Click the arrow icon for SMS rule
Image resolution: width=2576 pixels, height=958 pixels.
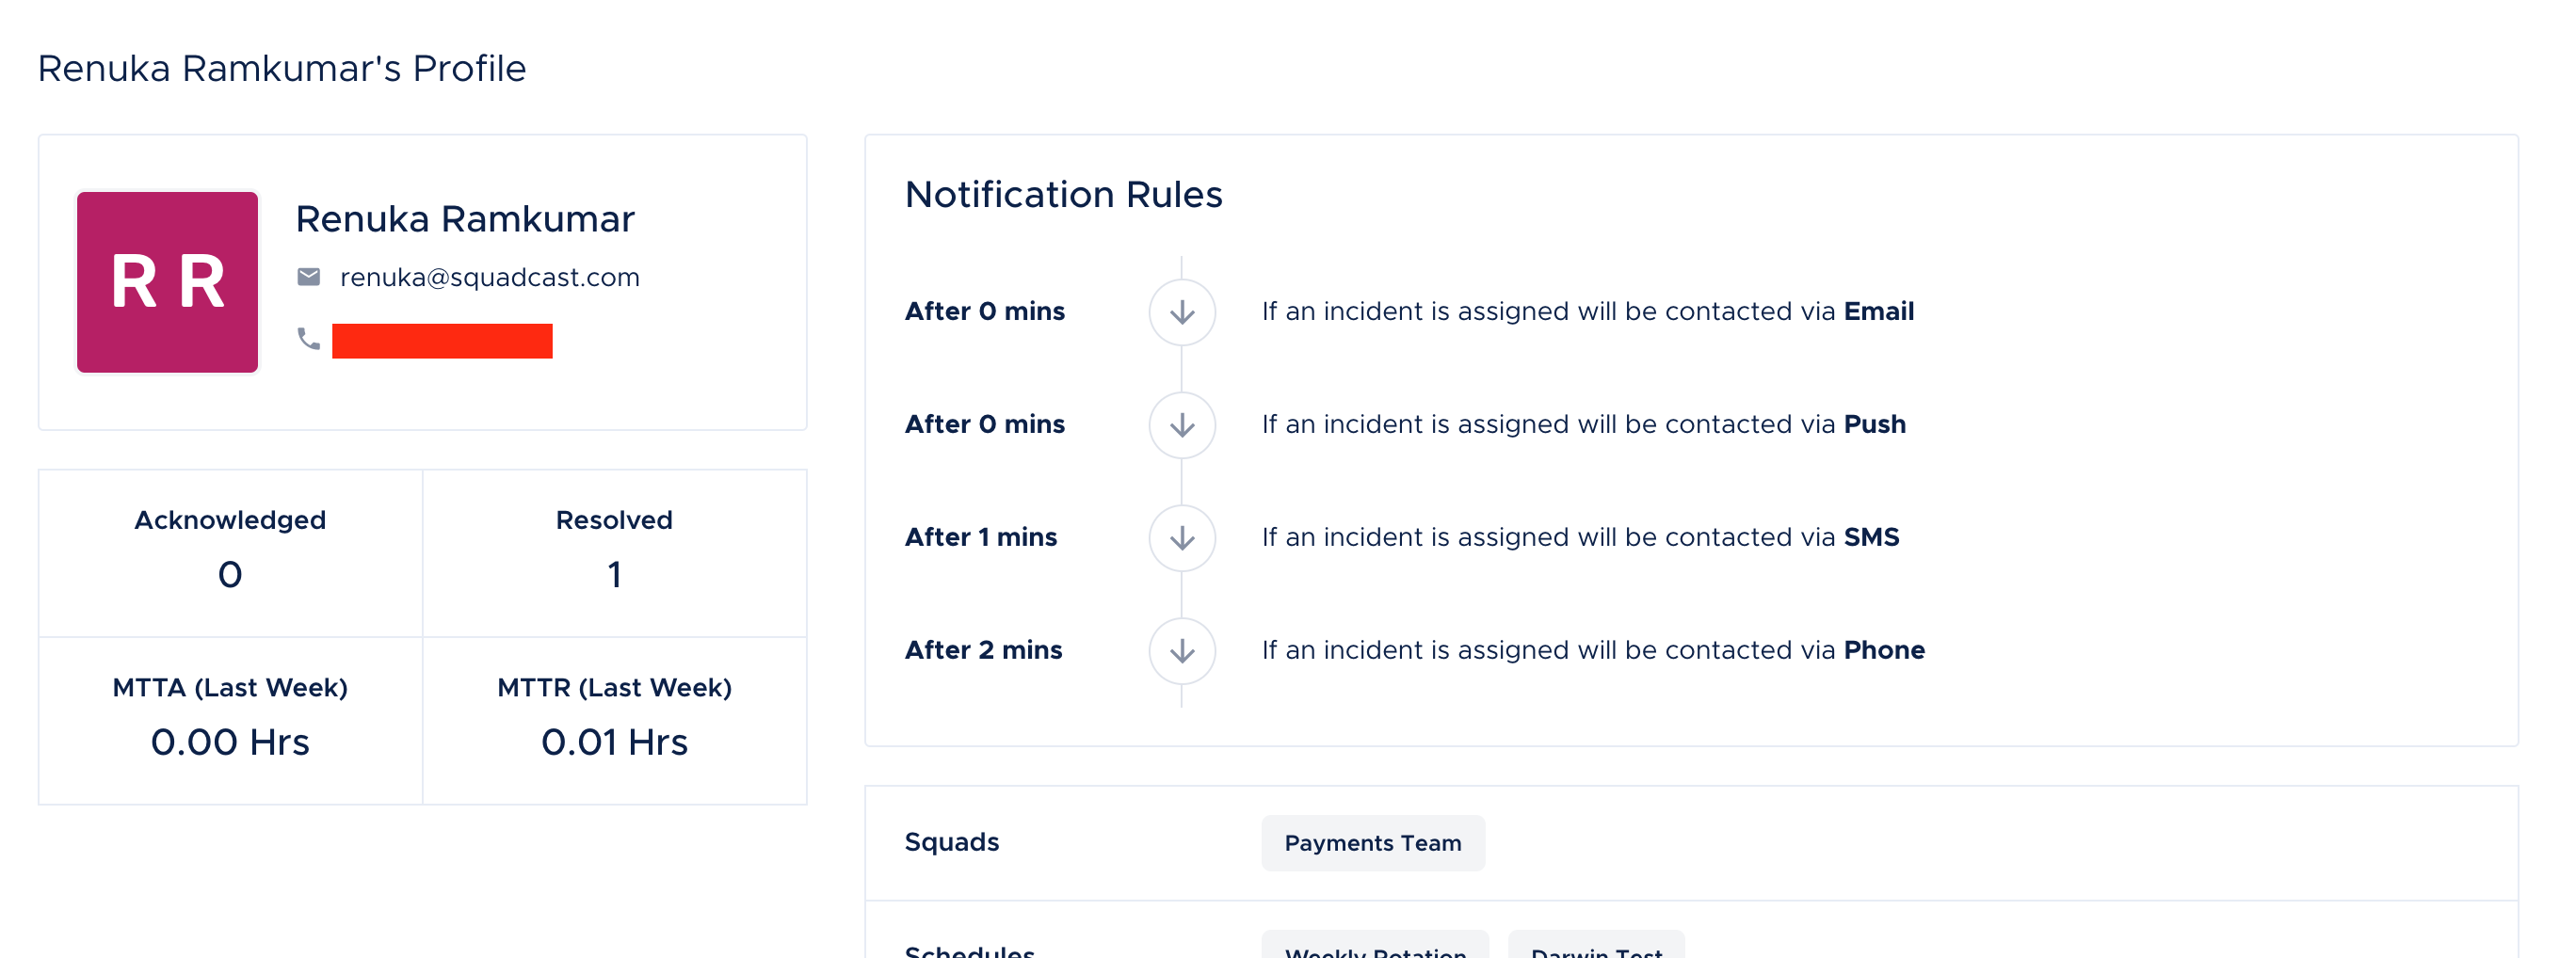pyautogui.click(x=1182, y=538)
